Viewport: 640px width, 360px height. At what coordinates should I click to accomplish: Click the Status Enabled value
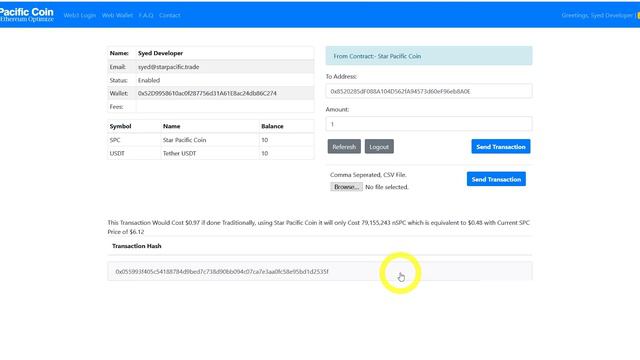[x=149, y=80]
